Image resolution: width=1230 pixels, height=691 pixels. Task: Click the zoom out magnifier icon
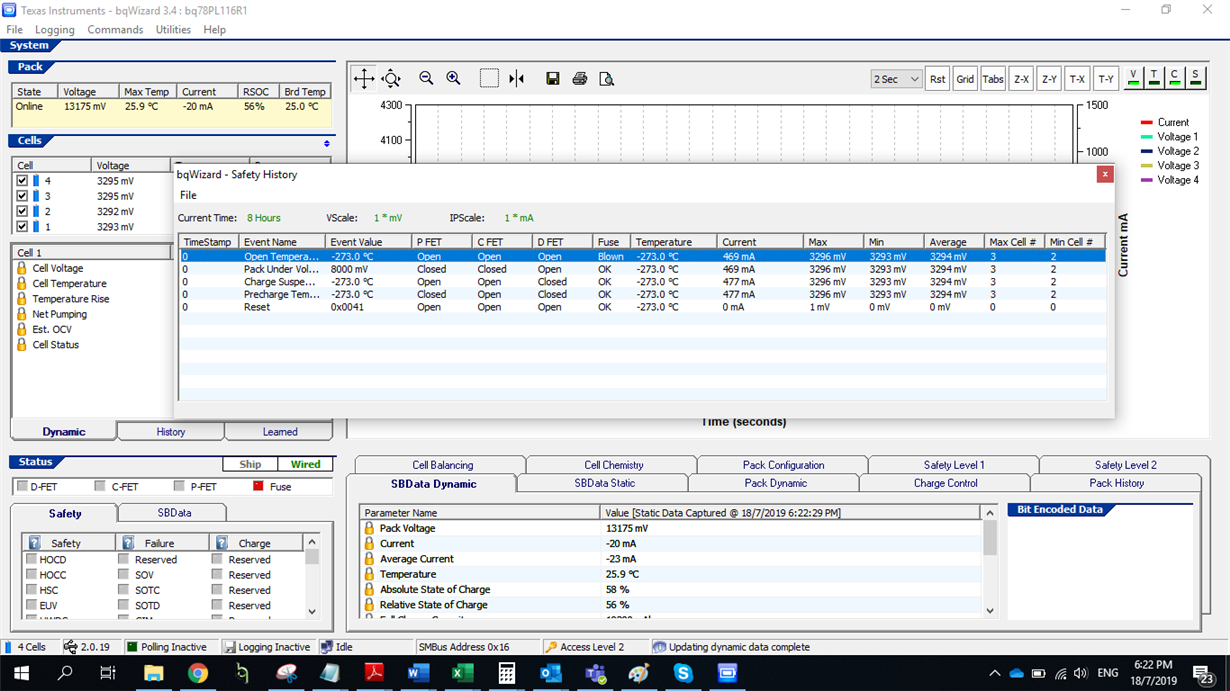pyautogui.click(x=426, y=79)
